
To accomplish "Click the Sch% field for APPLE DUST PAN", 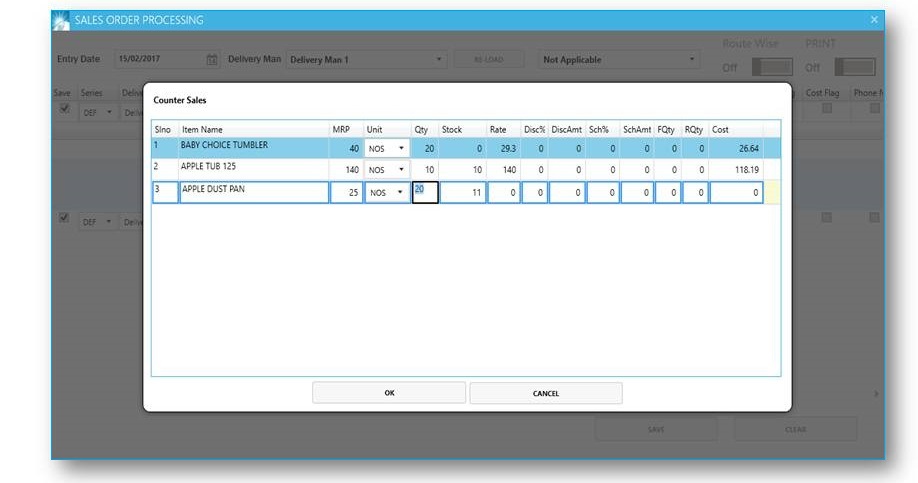I will pyautogui.click(x=603, y=193).
